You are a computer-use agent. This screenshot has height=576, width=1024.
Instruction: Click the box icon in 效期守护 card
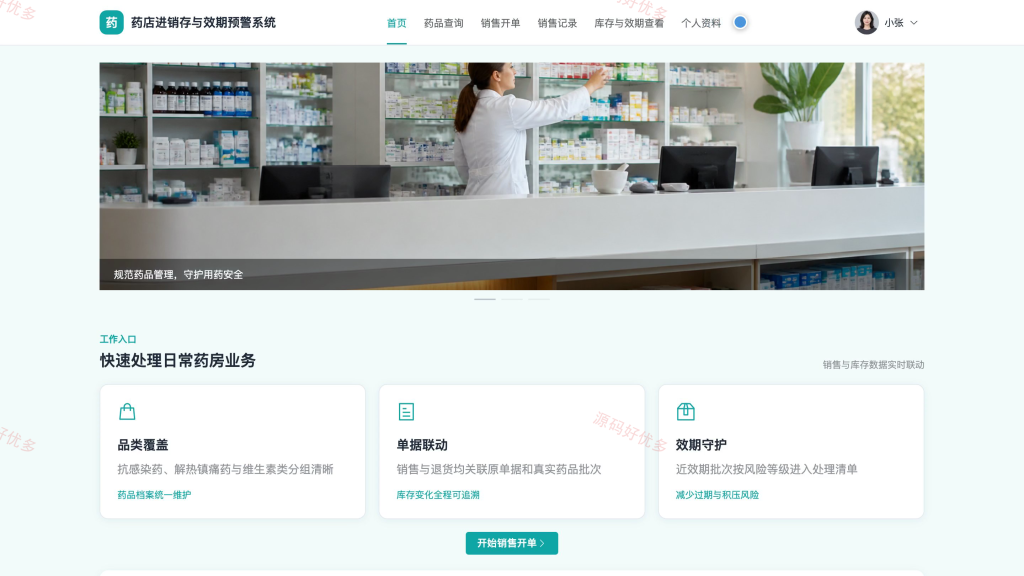686,411
